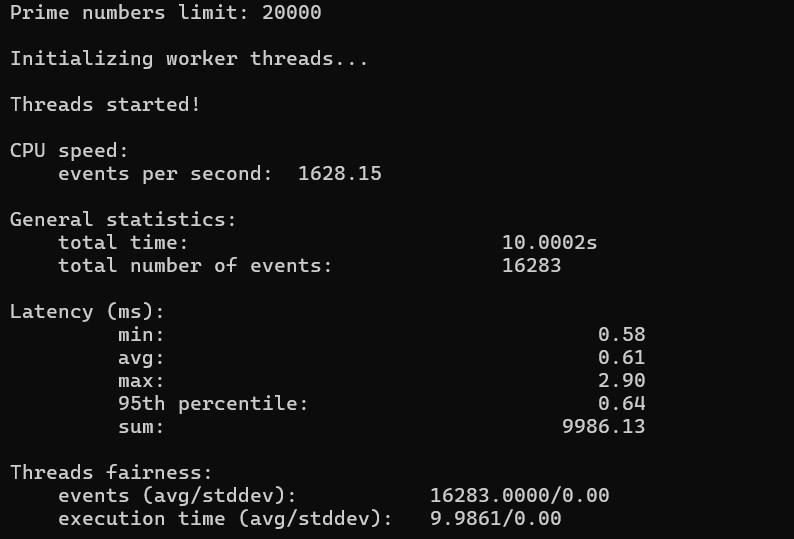
Task: Click the prime numbers limit value 20000
Action: point(291,13)
